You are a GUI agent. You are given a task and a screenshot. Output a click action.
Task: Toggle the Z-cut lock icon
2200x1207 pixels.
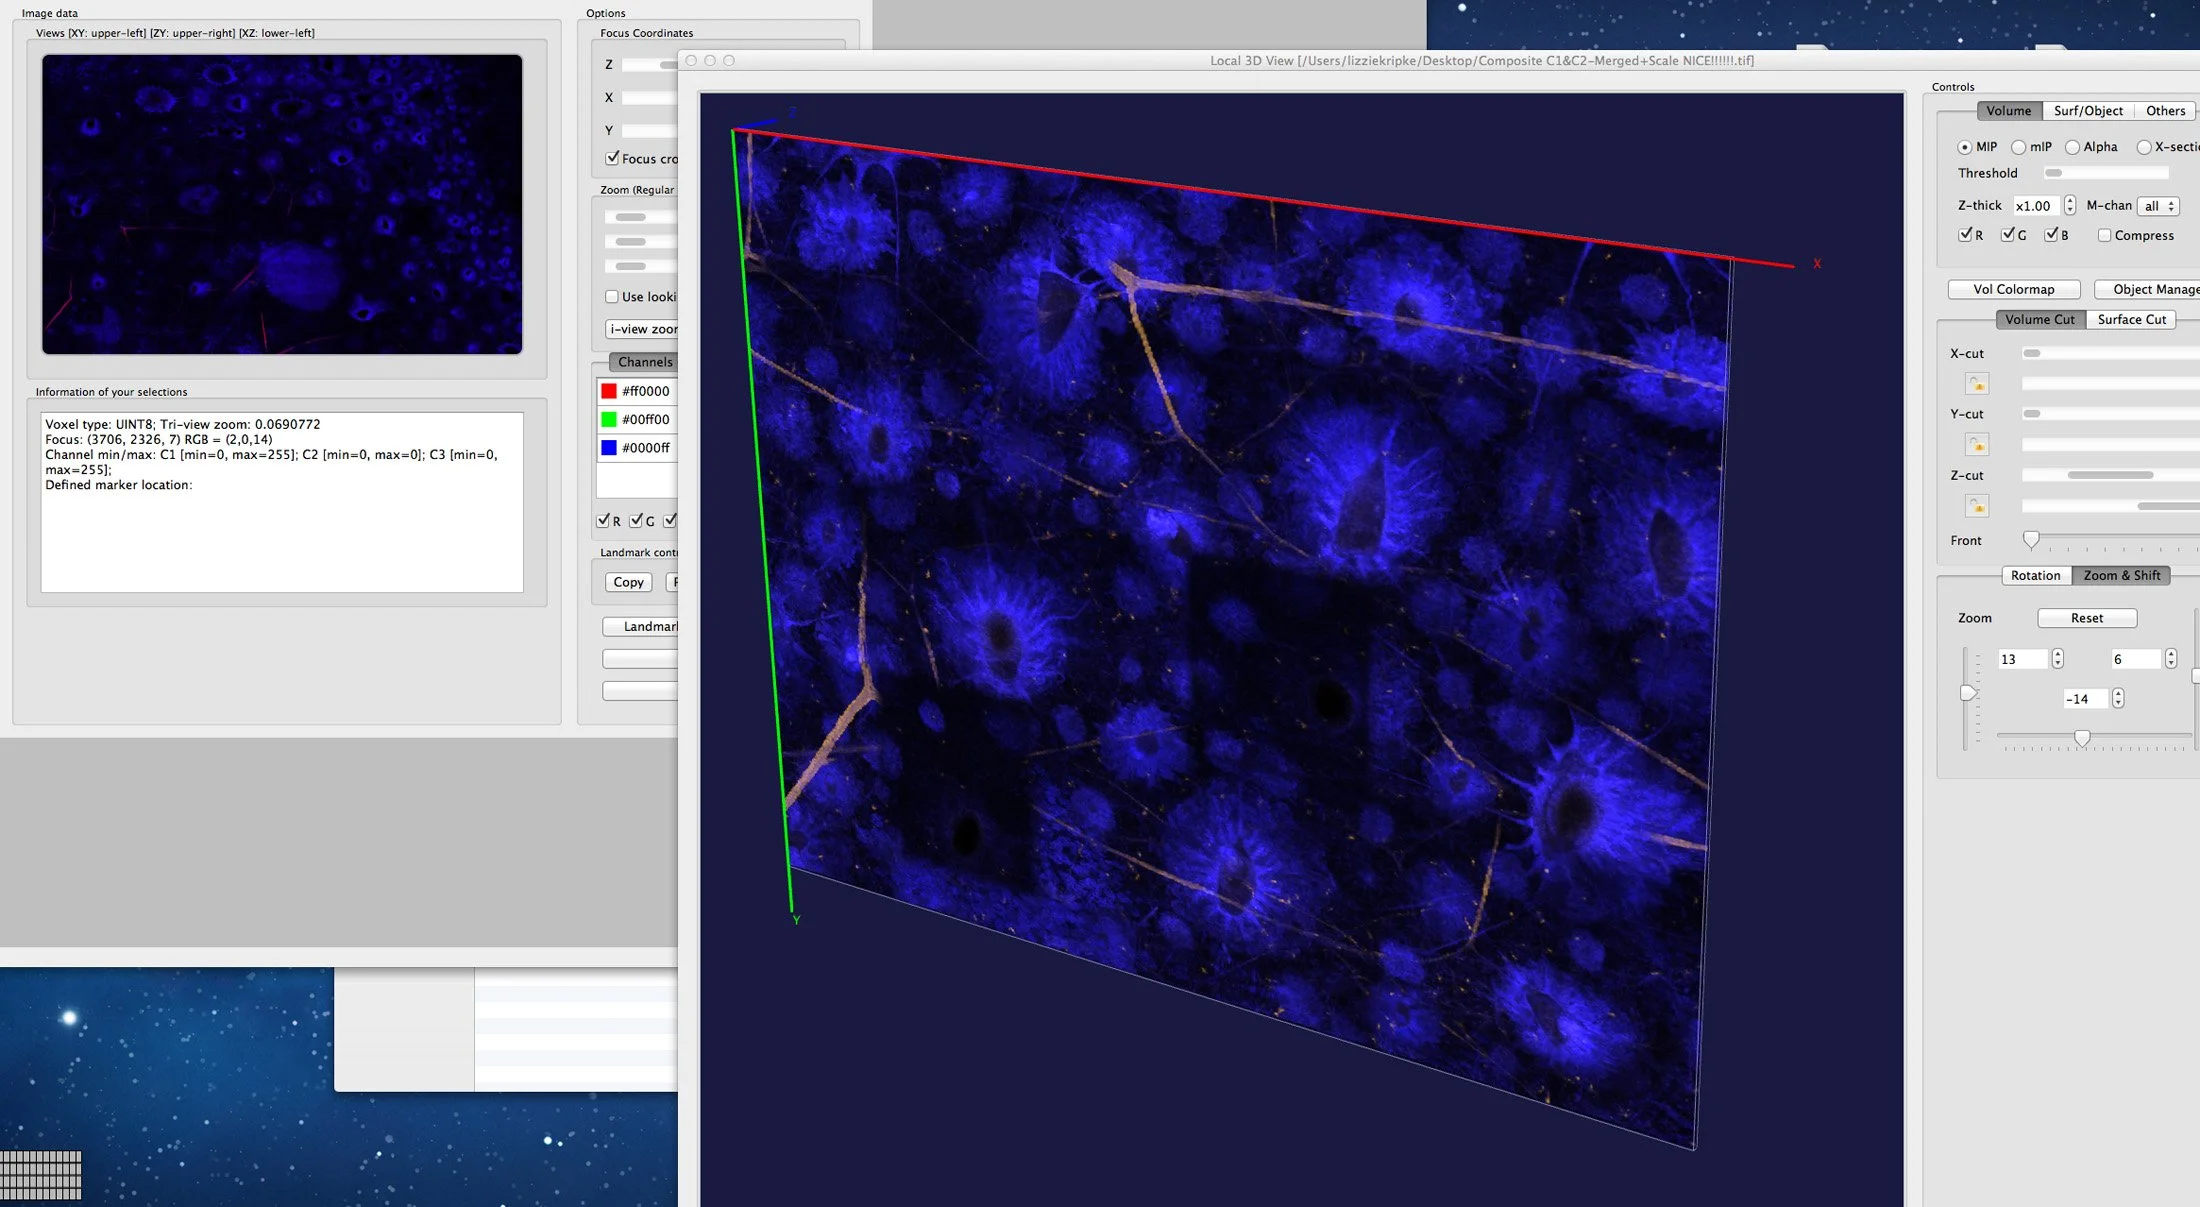[x=1977, y=506]
